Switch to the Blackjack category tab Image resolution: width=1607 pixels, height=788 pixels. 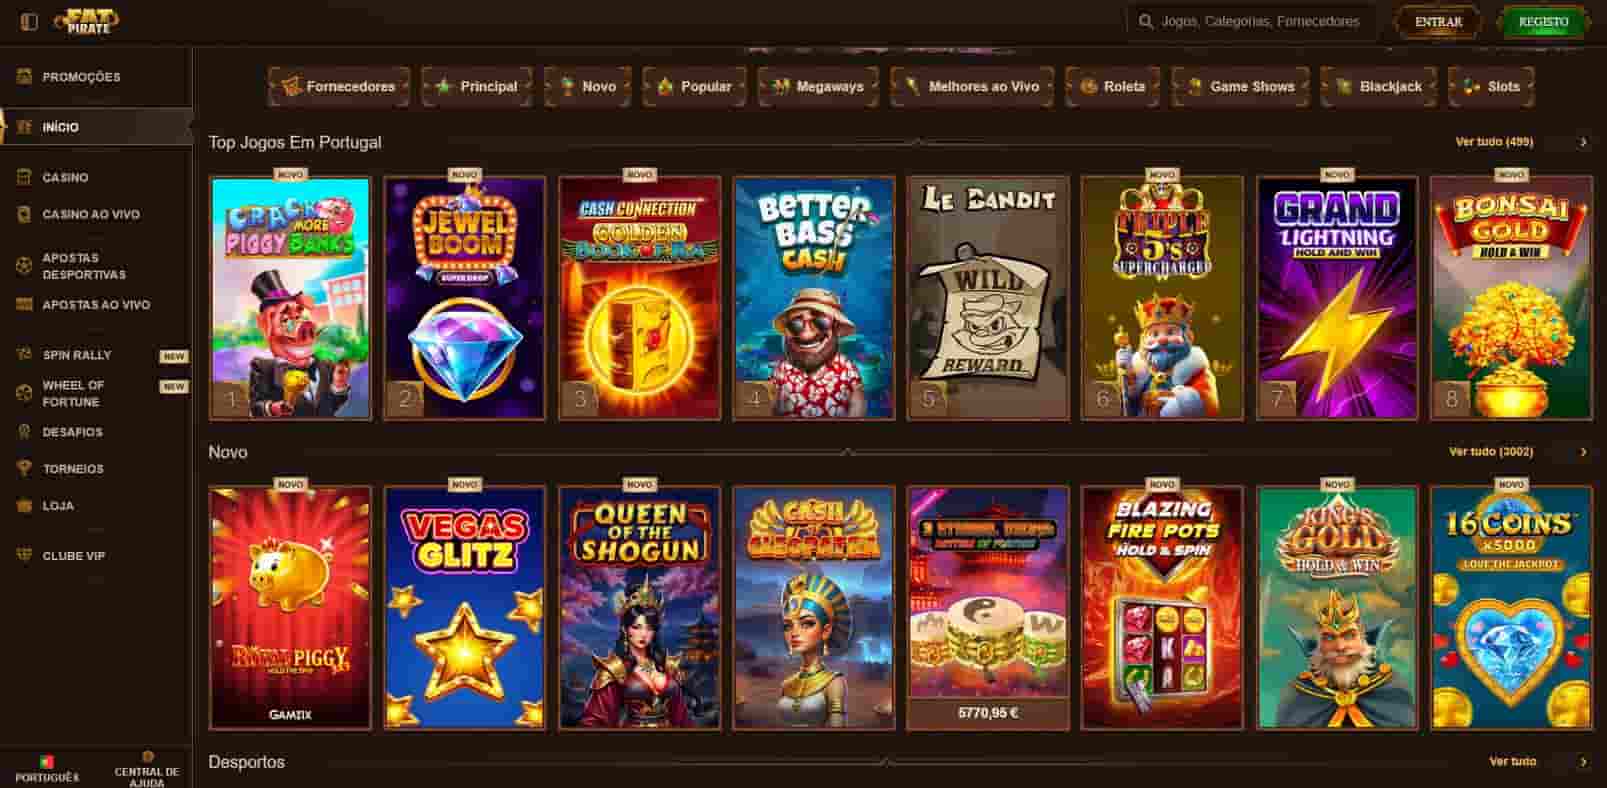[x=1378, y=87]
